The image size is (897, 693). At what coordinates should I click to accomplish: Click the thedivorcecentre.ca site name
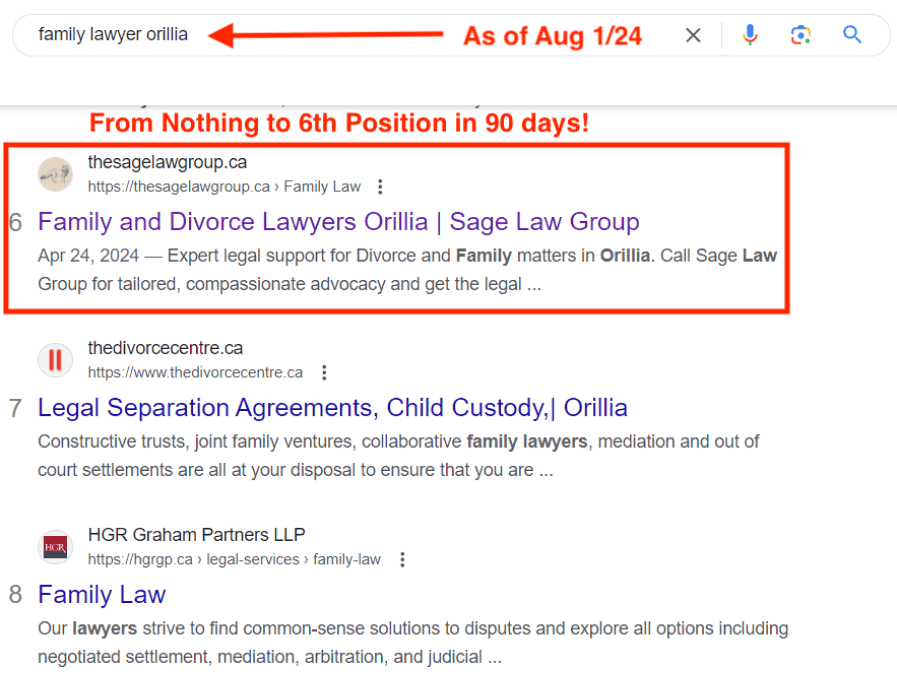tap(165, 348)
